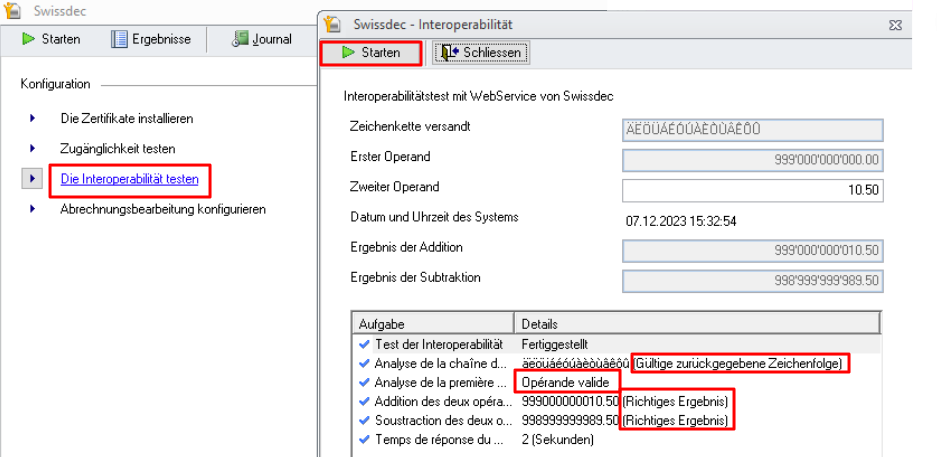This screenshot has height=457, width=937.
Task: Click the door icon on Schliessen
Action: coord(449,53)
